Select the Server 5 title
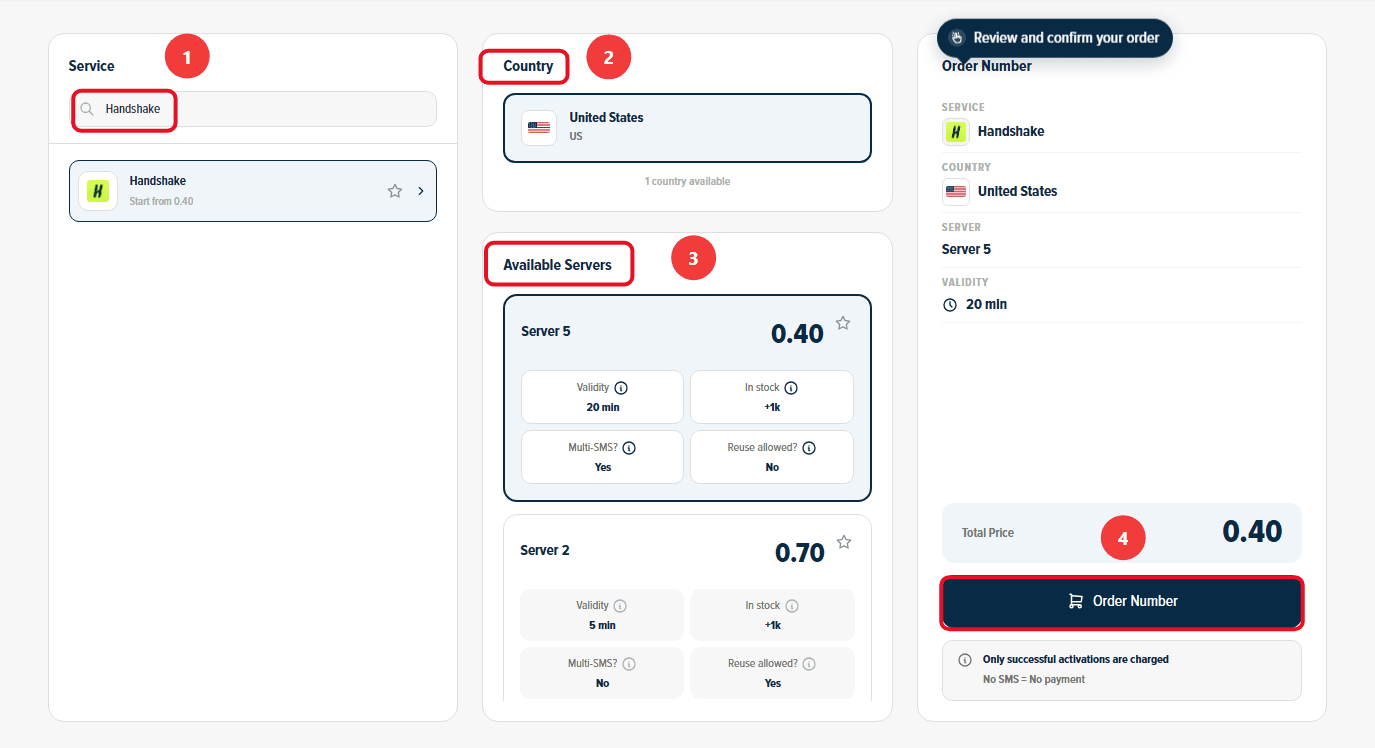Viewport: 1375px width, 748px height. 546,331
